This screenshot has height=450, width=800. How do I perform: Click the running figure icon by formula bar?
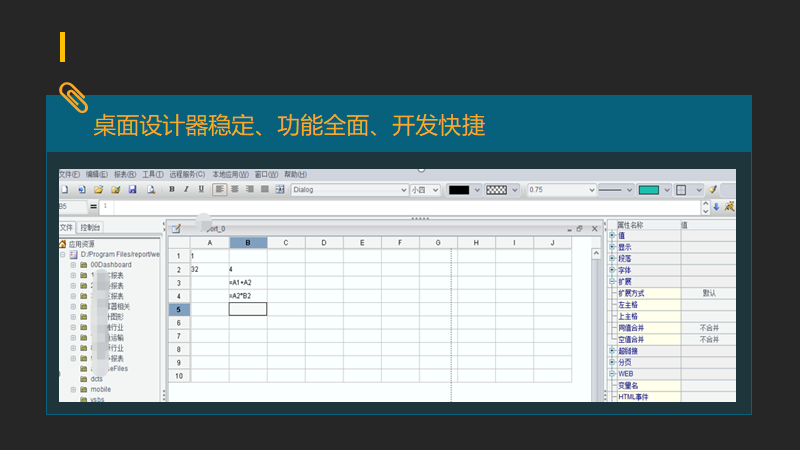click(730, 207)
